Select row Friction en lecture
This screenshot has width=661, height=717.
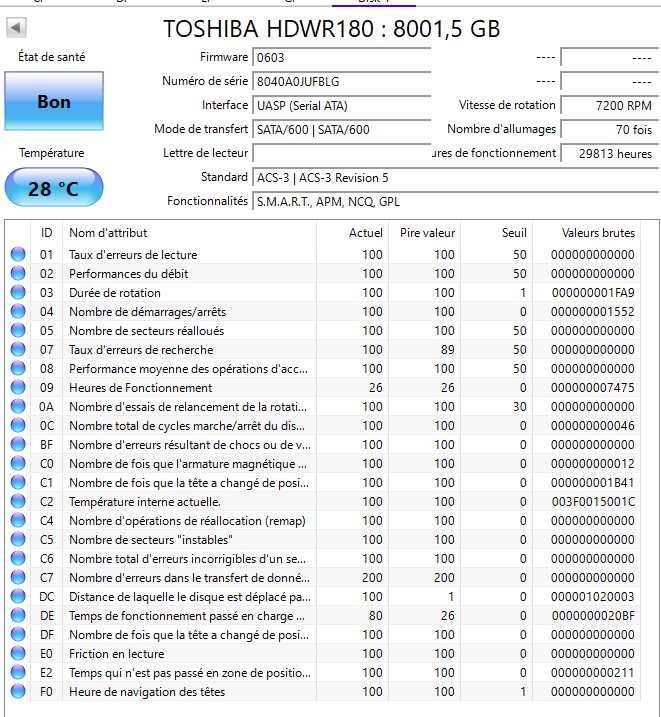(x=323, y=653)
